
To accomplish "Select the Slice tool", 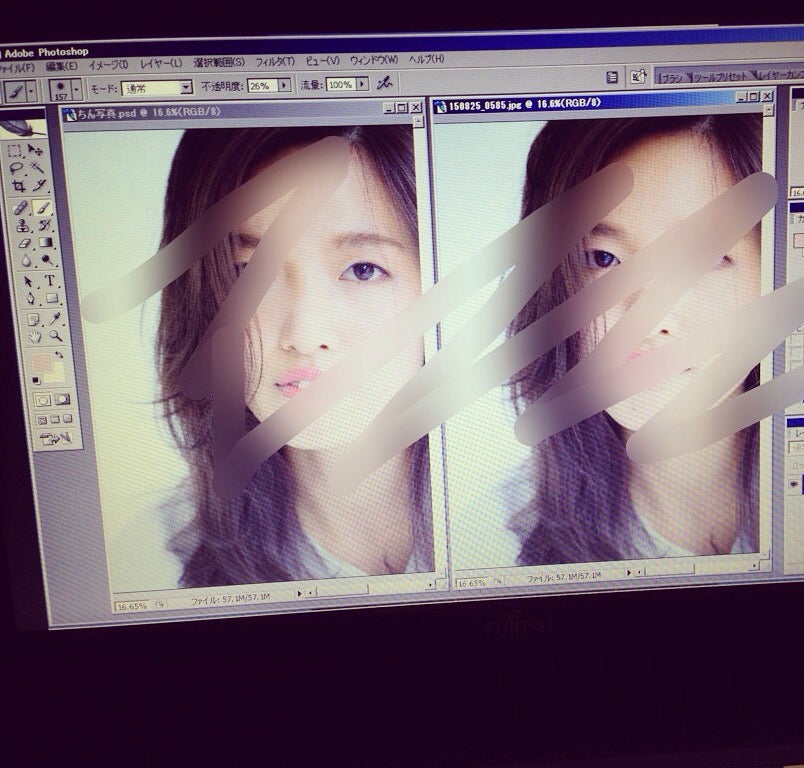I will click(x=39, y=185).
